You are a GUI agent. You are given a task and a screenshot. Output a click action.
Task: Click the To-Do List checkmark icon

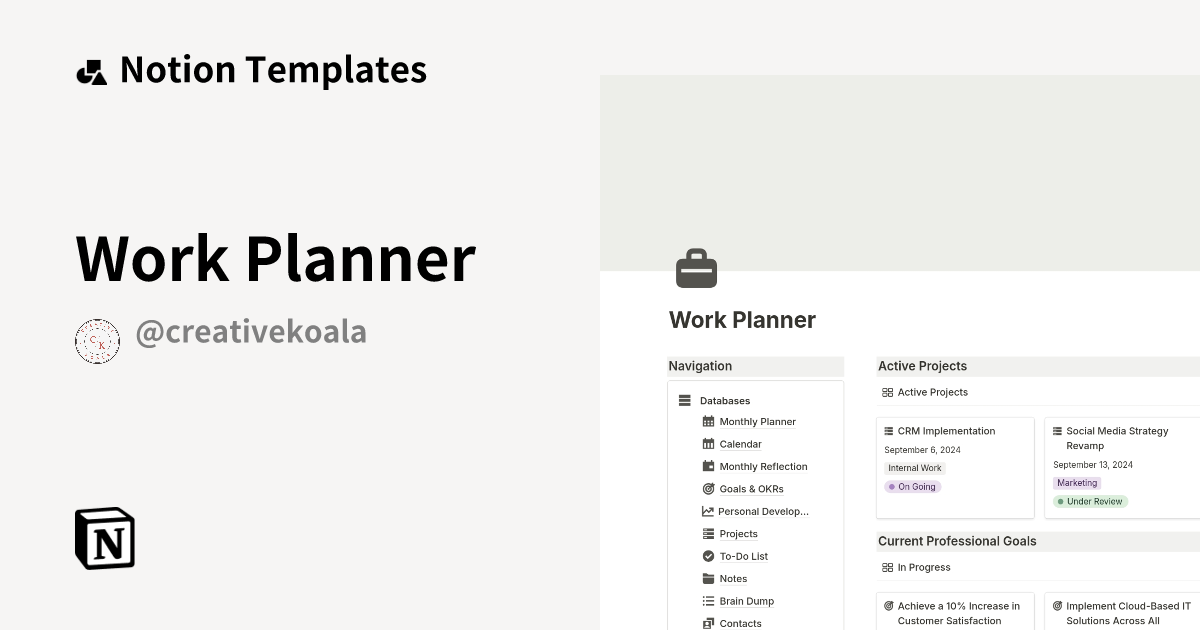click(708, 556)
